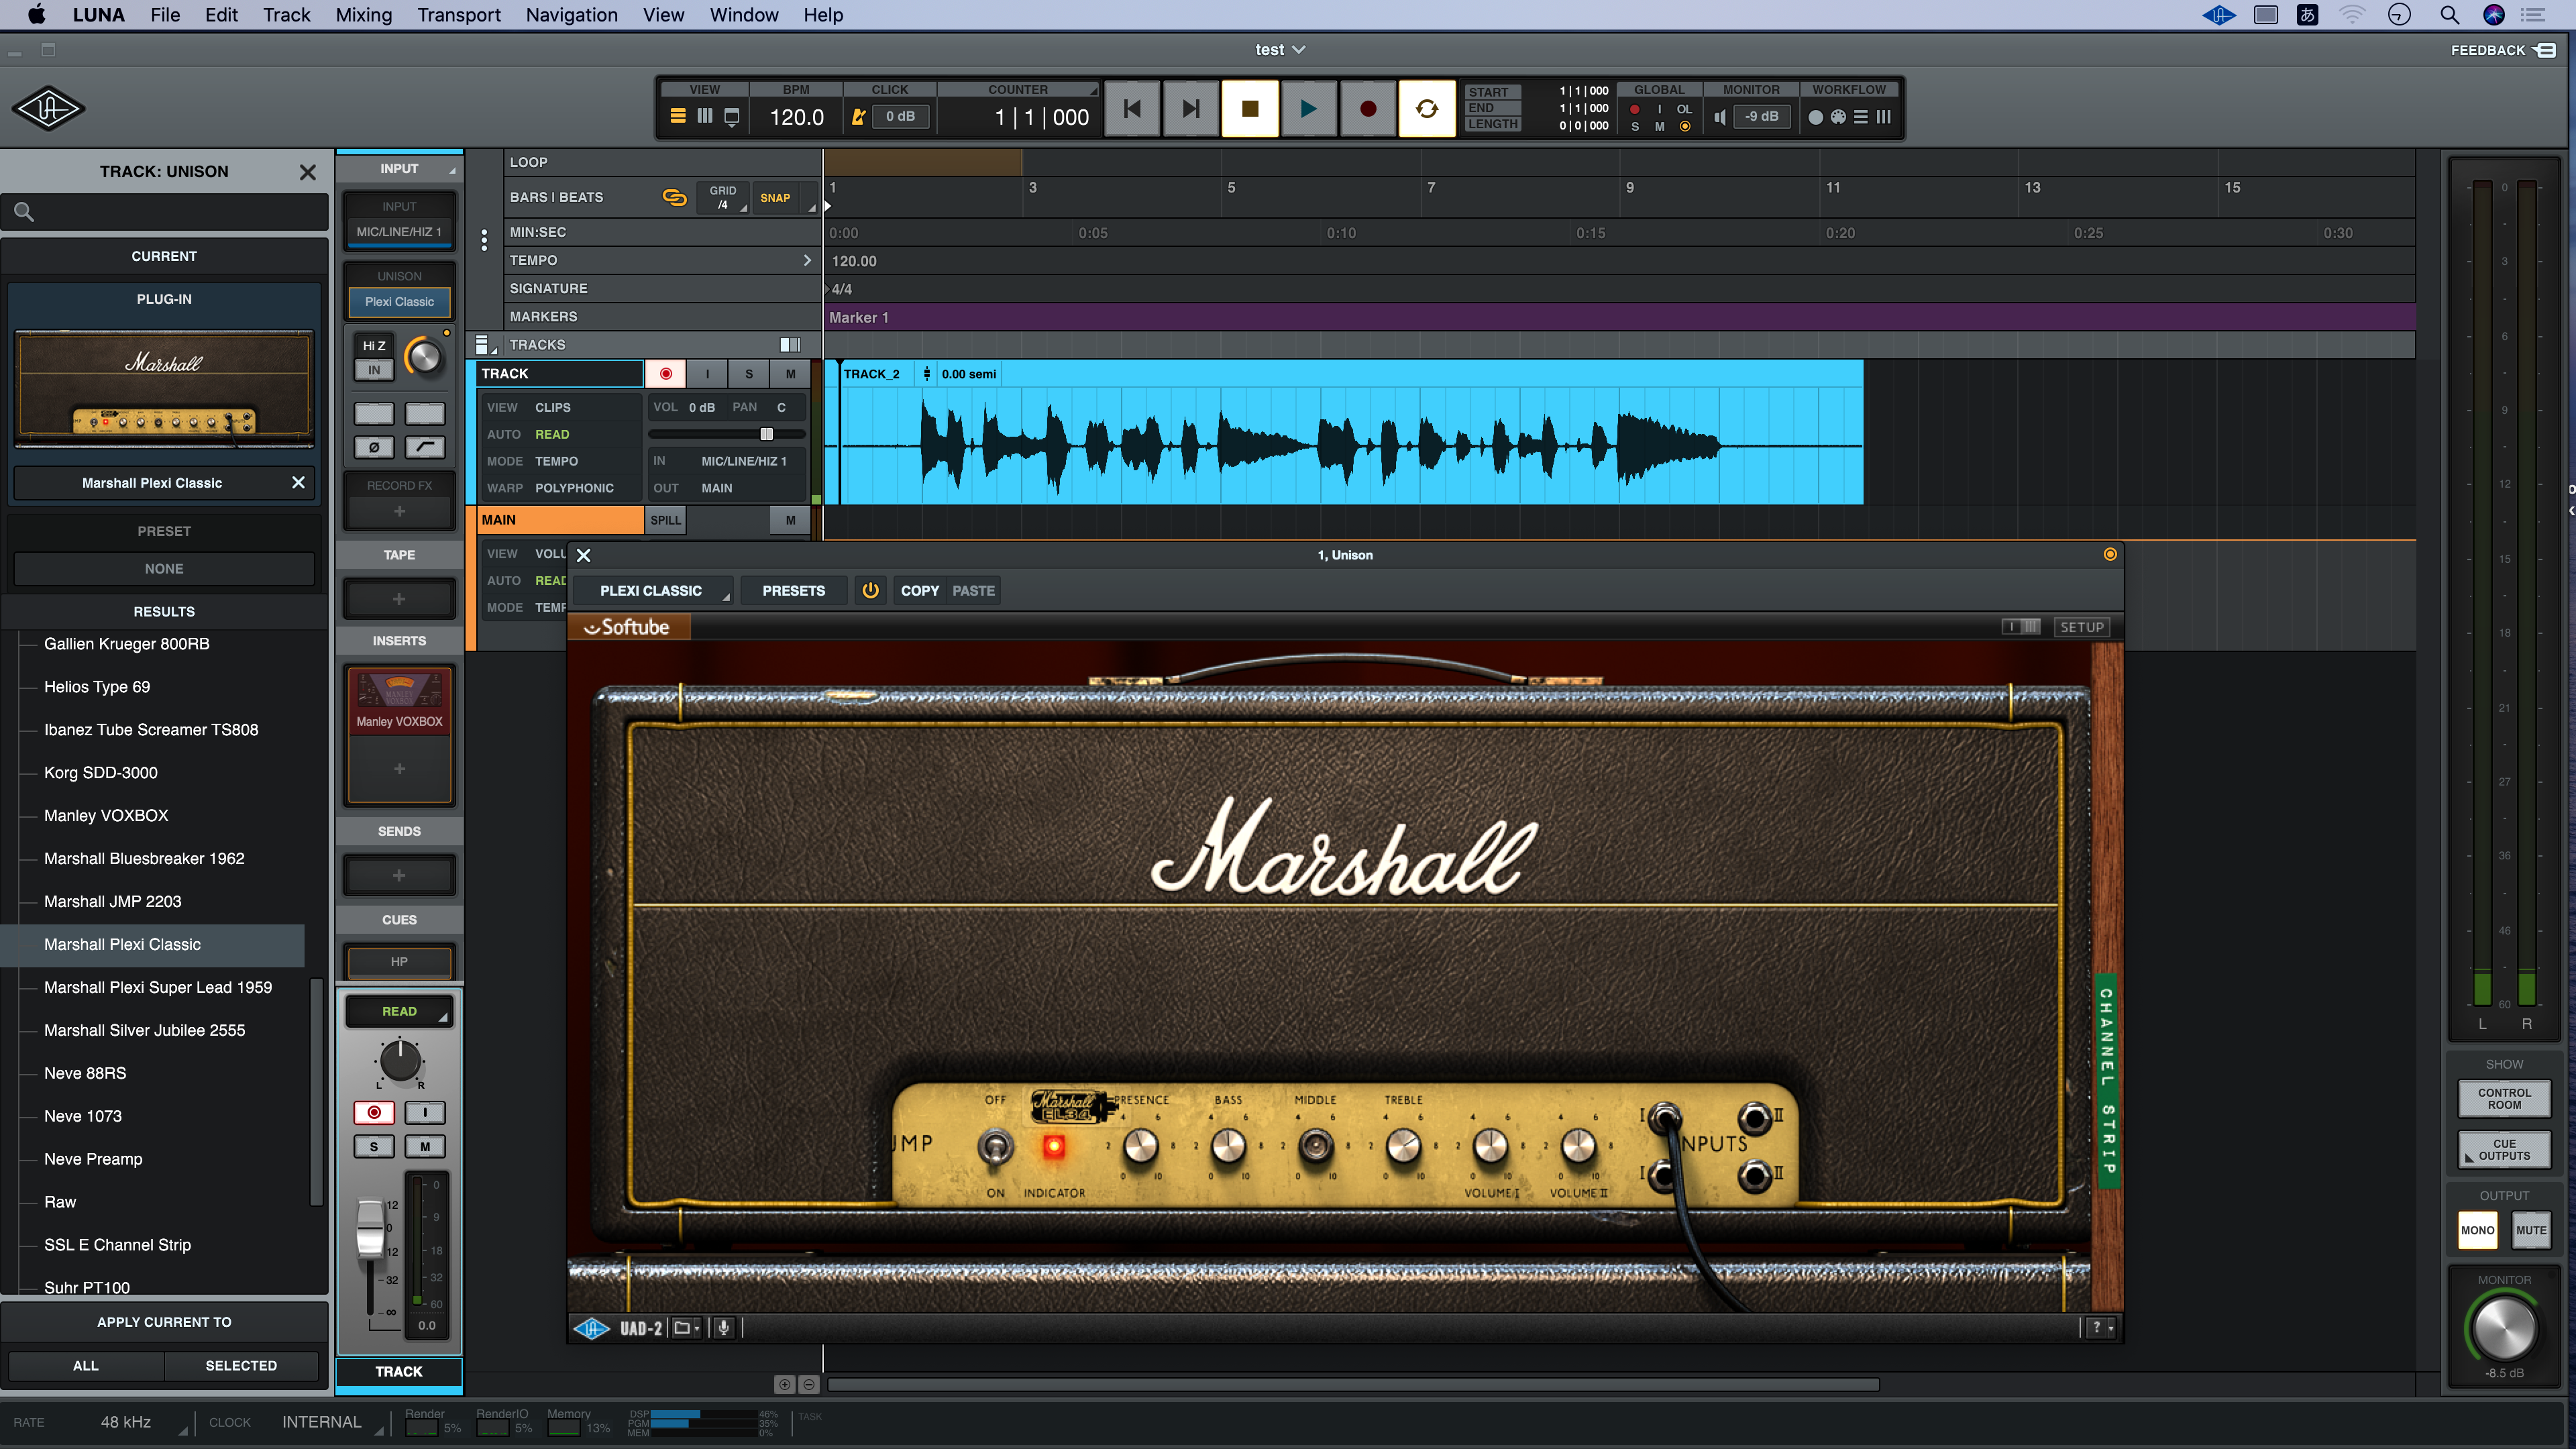The width and height of the screenshot is (2576, 1449).
Task: Click the mixer view icon in VIEW section
Action: point(705,116)
